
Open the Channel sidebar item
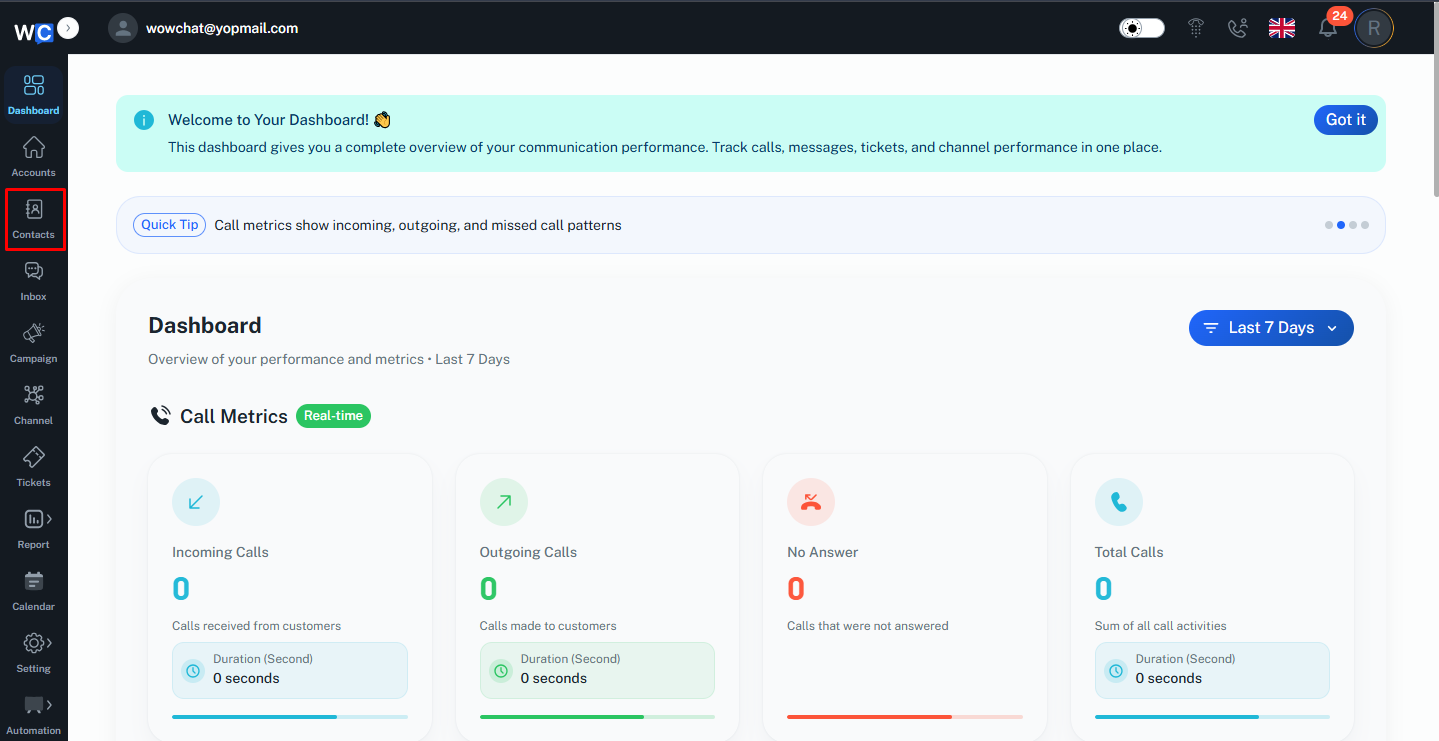pos(34,405)
